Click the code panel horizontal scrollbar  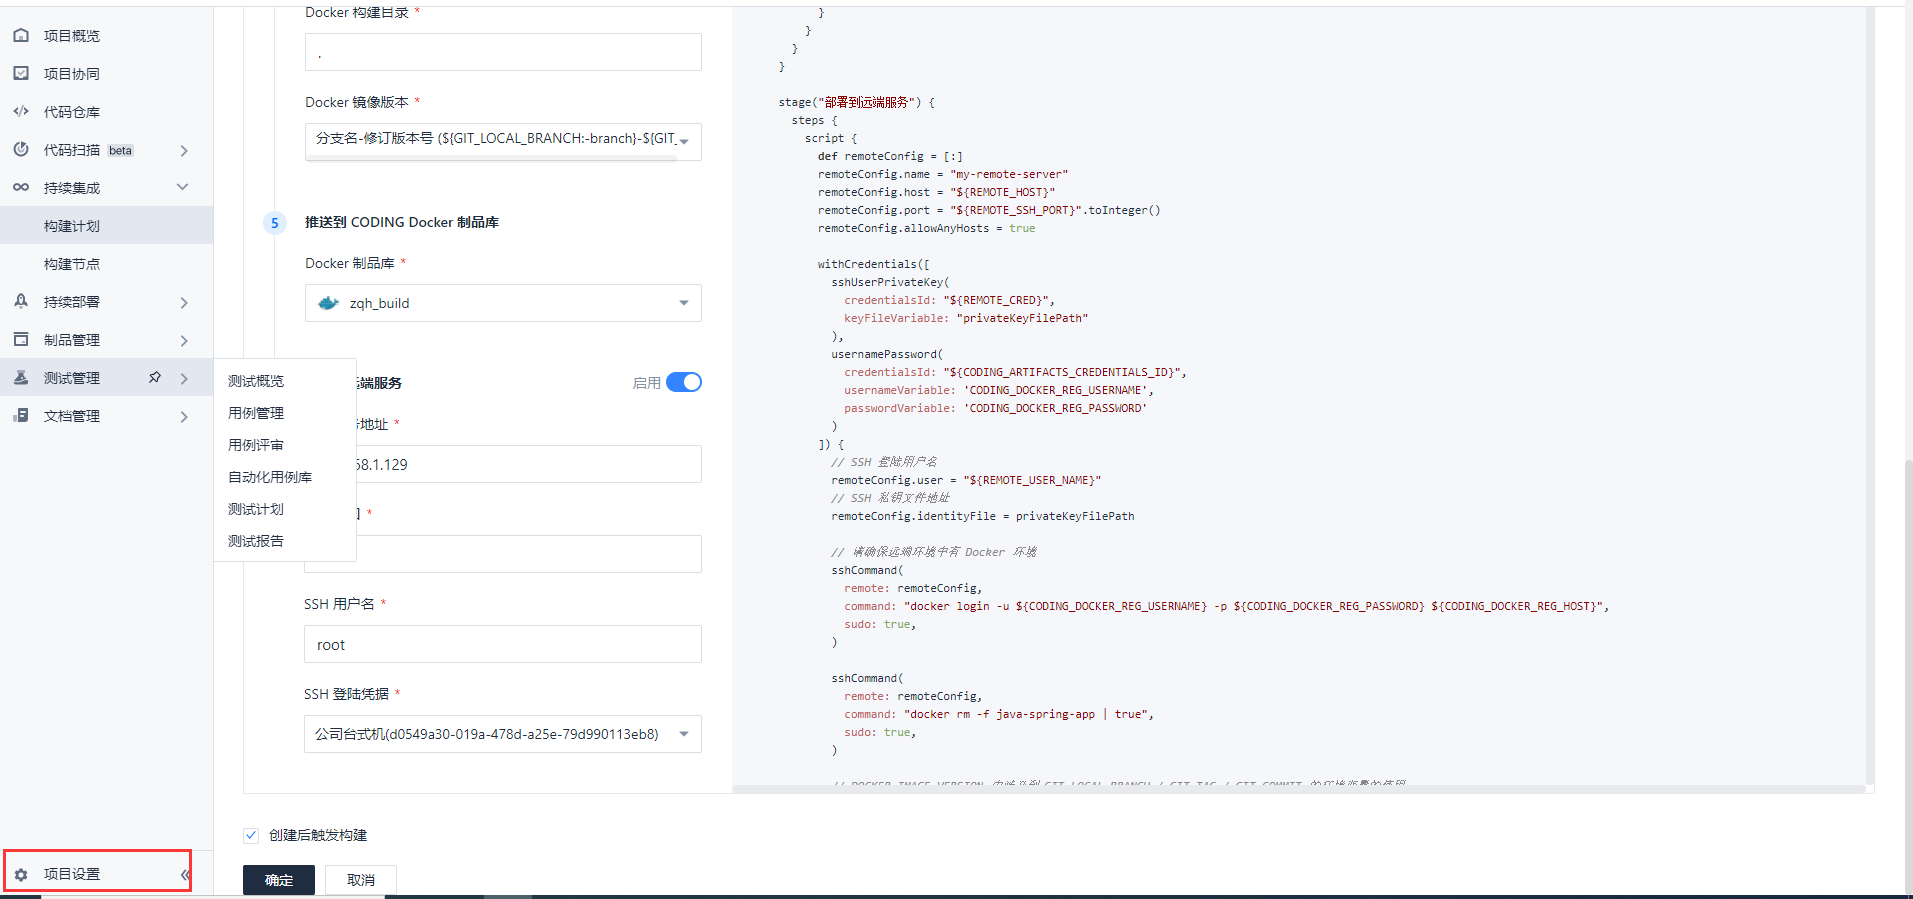click(1298, 790)
